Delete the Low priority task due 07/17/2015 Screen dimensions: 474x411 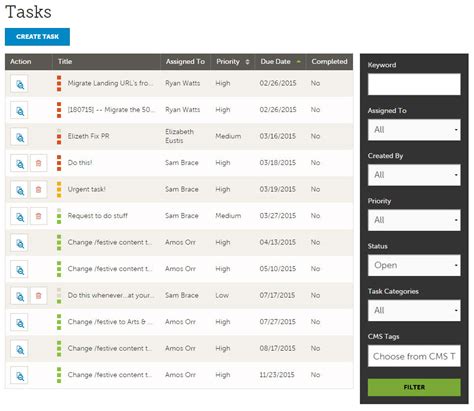click(39, 296)
